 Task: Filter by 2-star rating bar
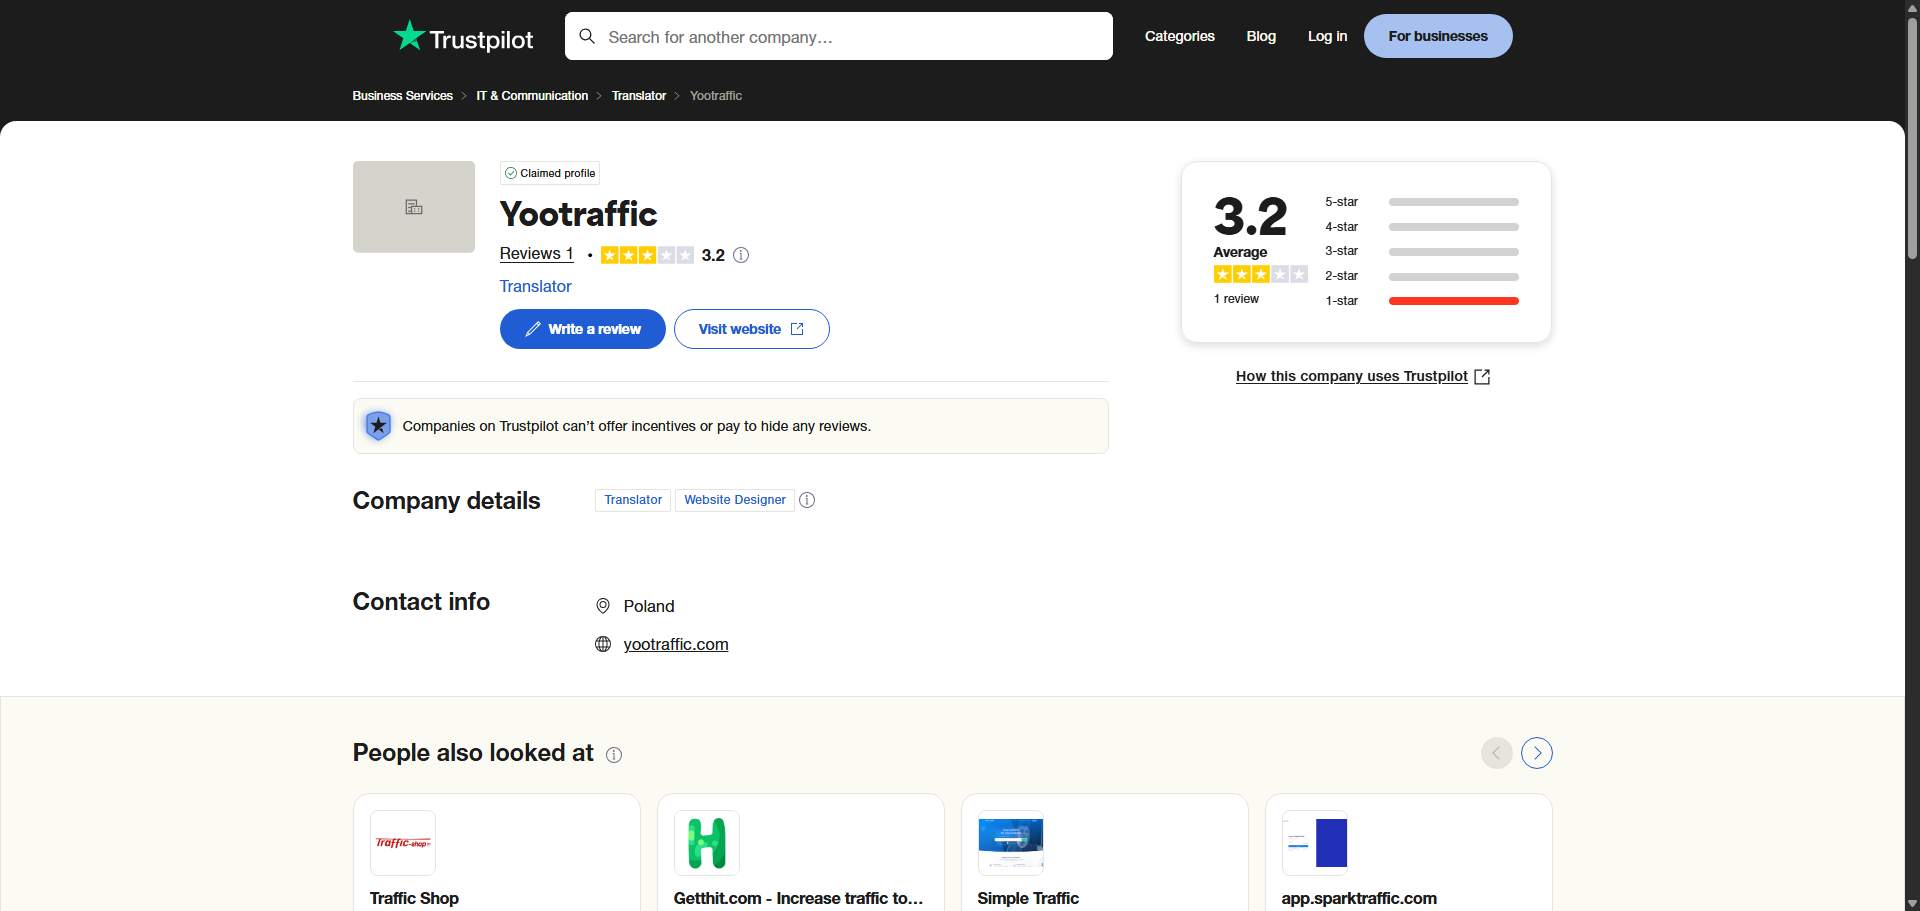(1422, 276)
